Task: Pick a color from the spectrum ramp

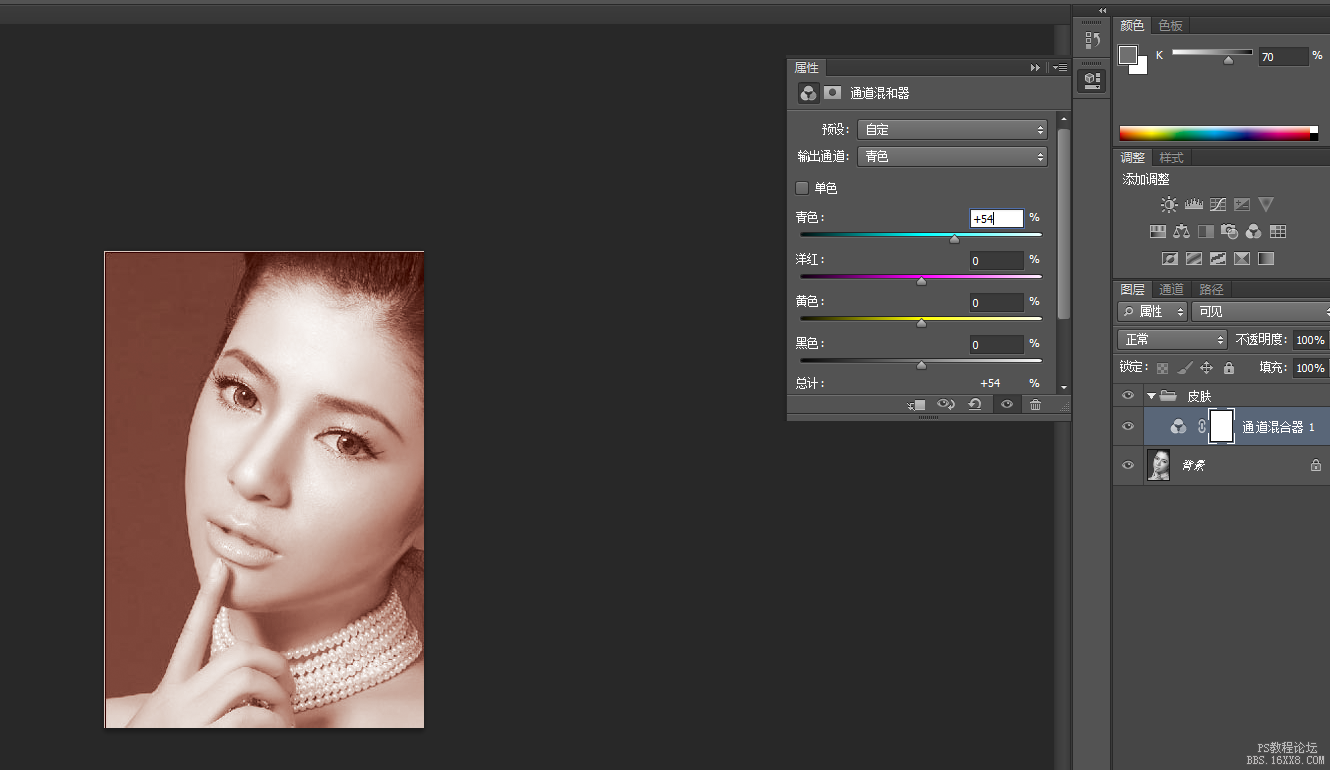Action: (x=1214, y=133)
